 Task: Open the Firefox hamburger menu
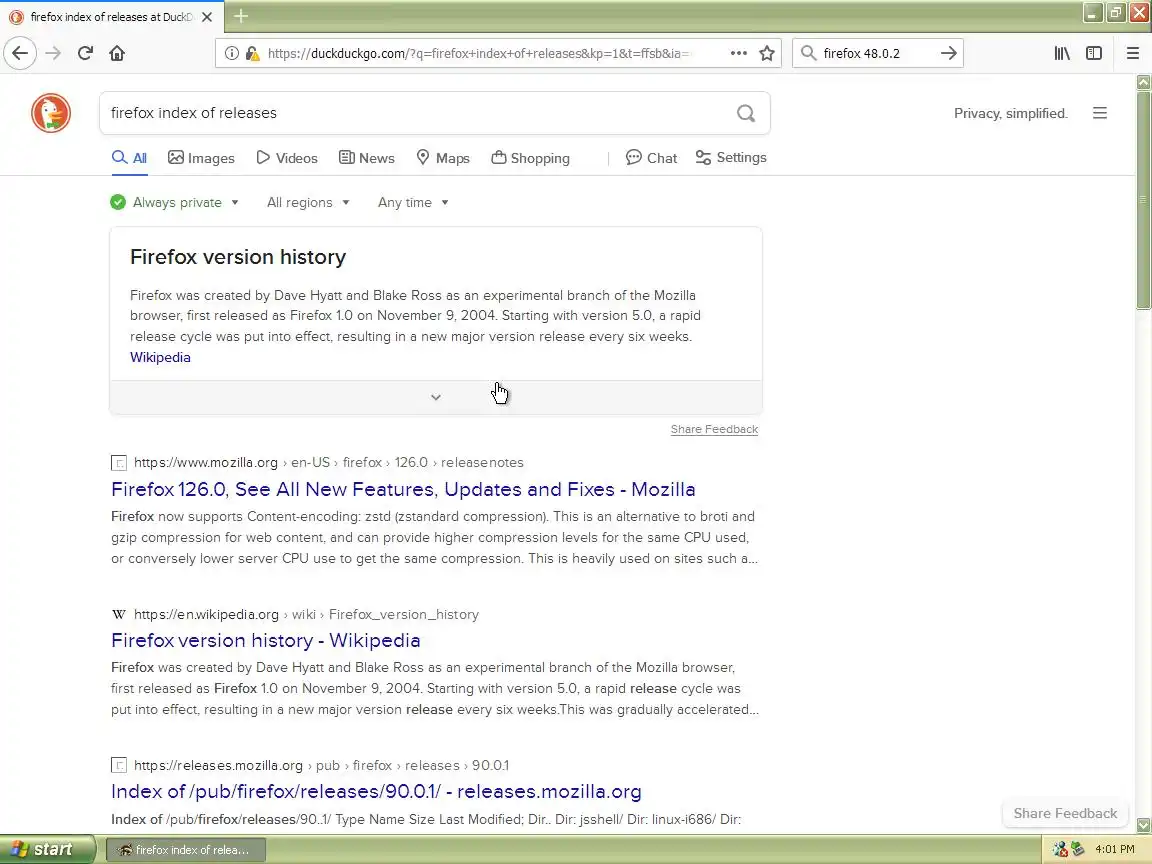[x=1132, y=53]
